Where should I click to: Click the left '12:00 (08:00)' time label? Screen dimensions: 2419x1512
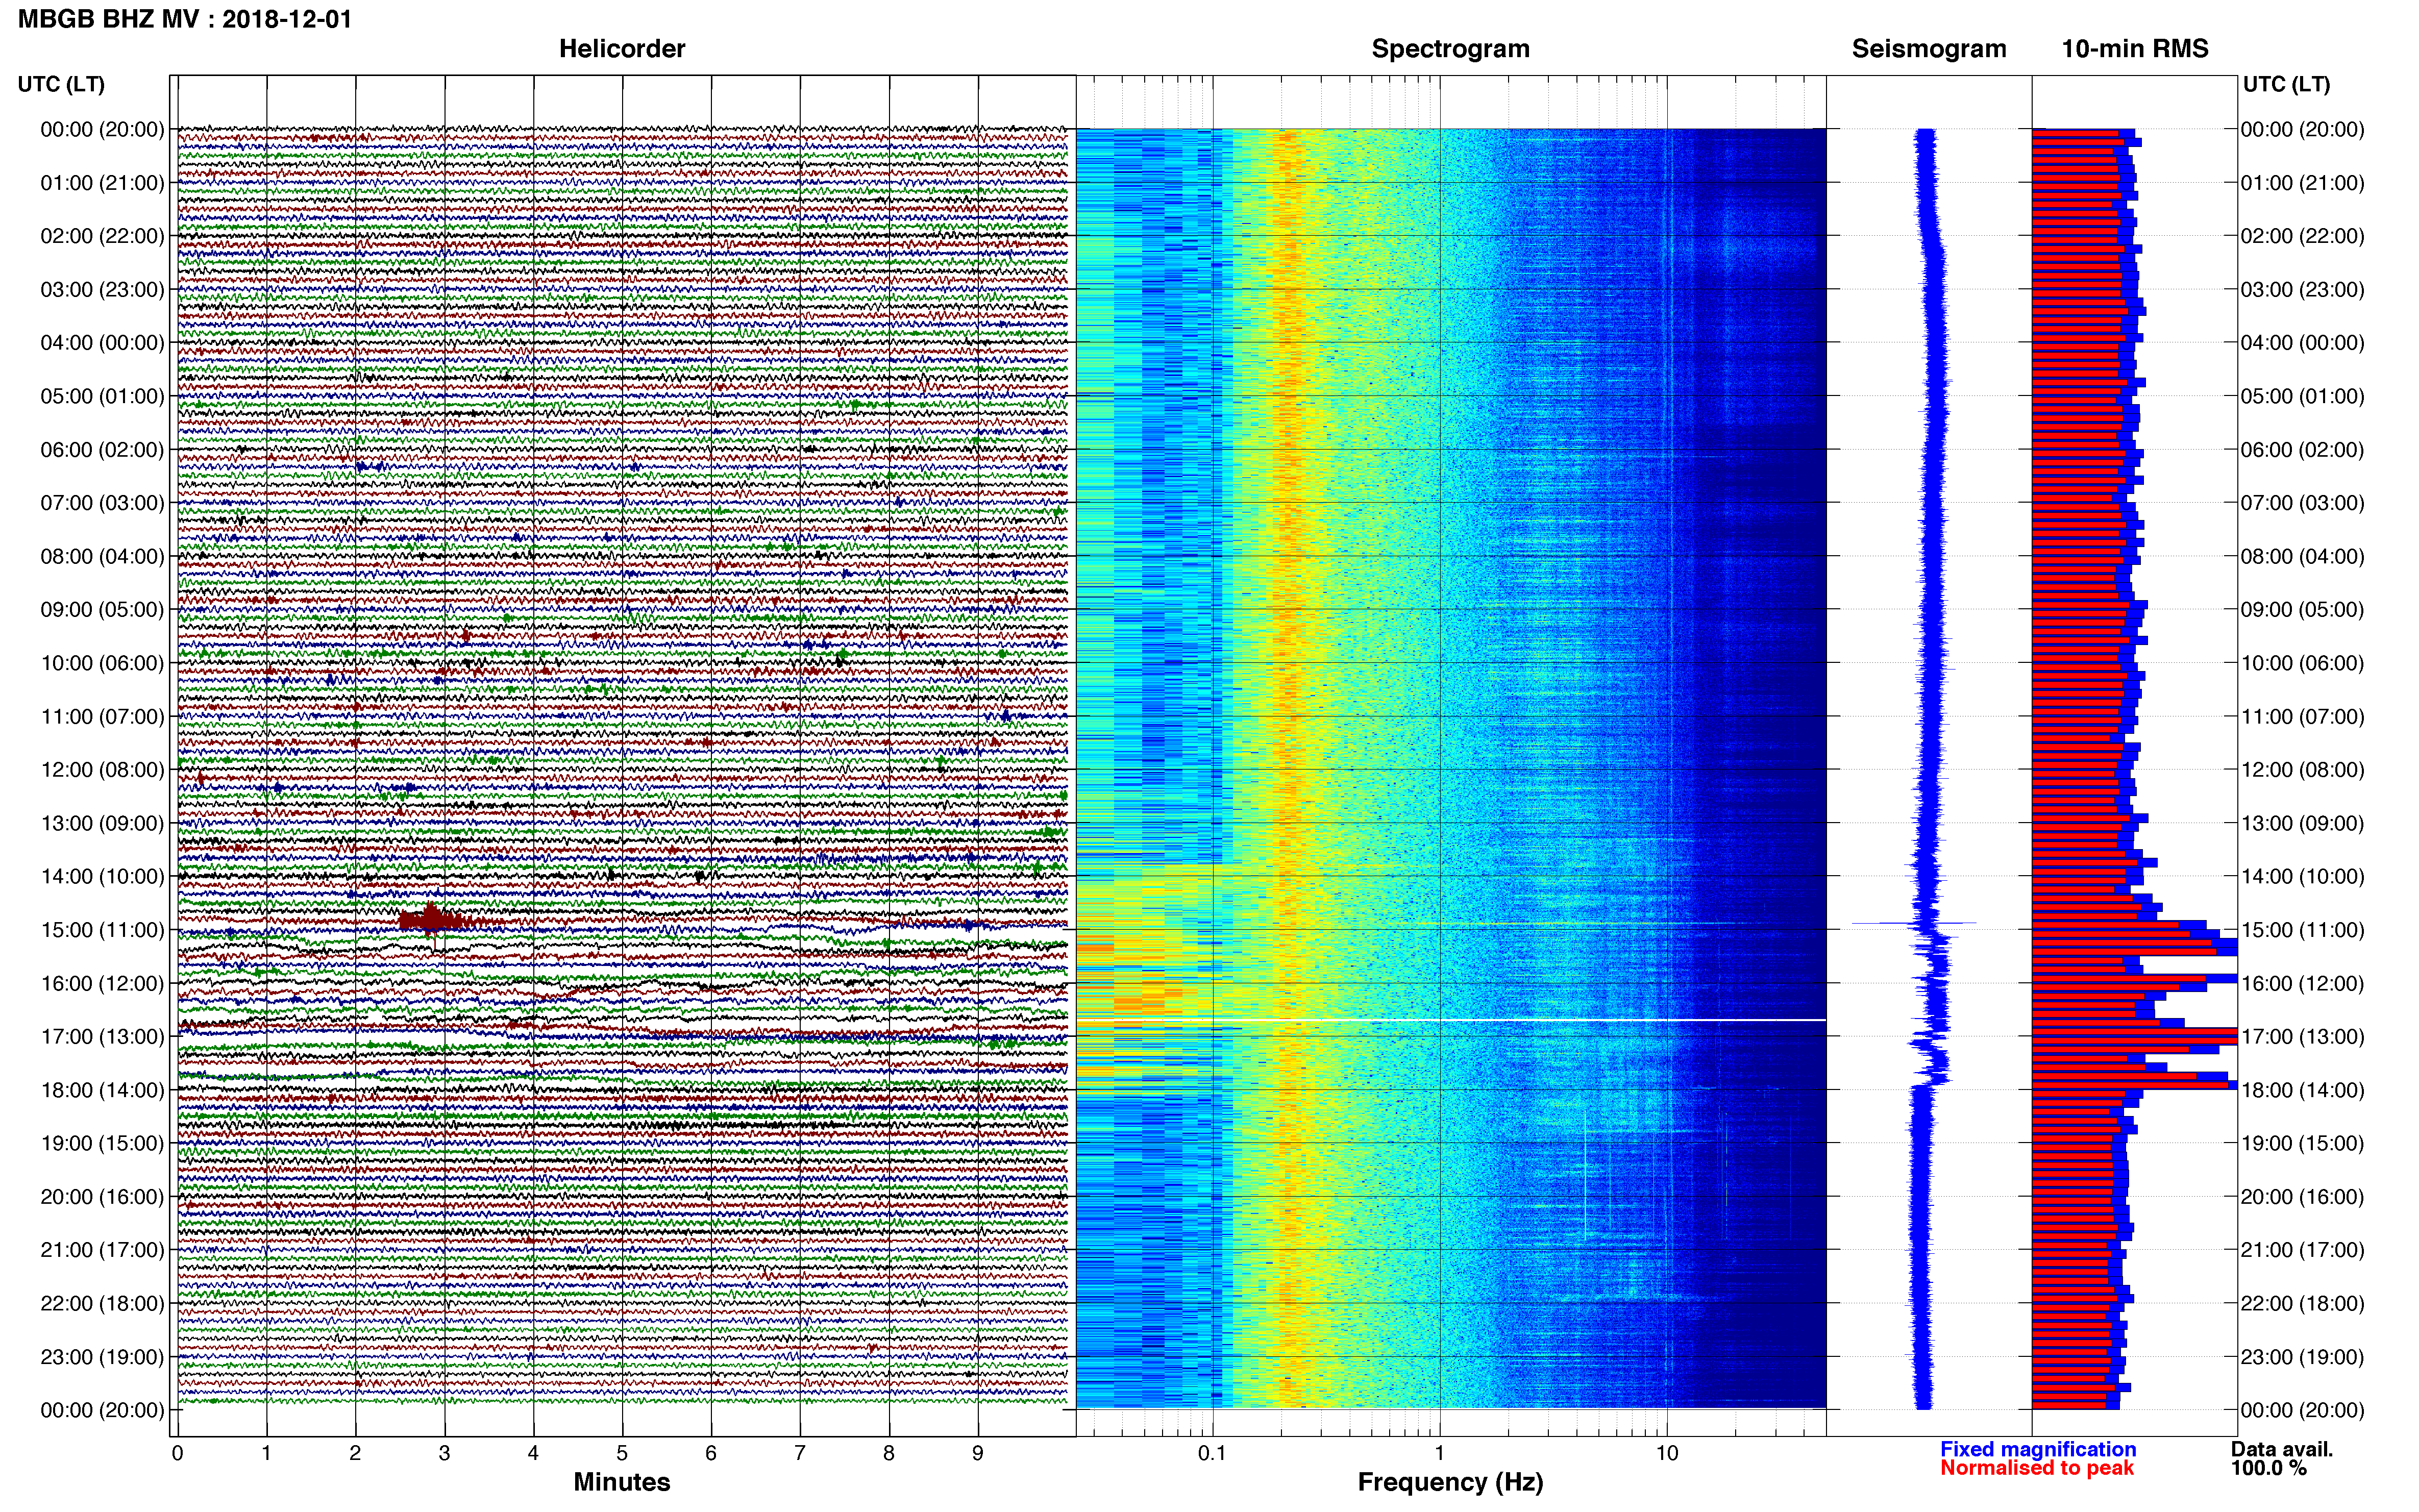tap(102, 769)
